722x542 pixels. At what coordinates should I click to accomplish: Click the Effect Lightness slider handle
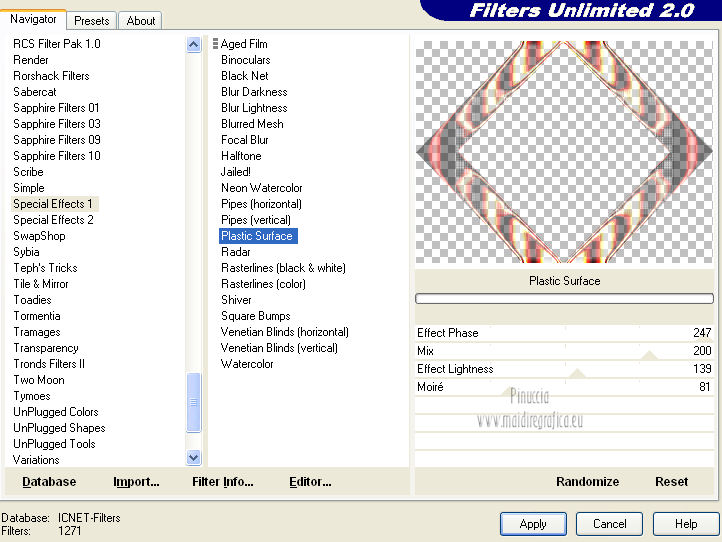pos(577,373)
